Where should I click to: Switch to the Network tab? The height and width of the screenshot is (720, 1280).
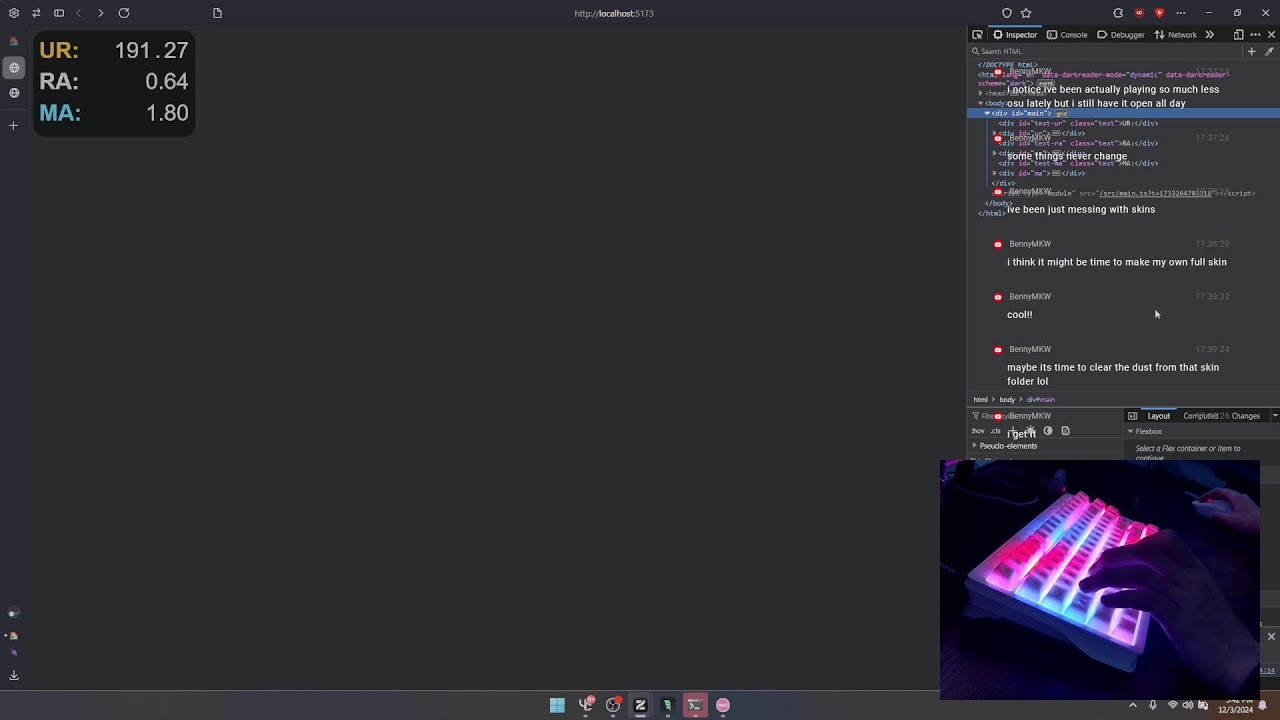coord(1175,35)
